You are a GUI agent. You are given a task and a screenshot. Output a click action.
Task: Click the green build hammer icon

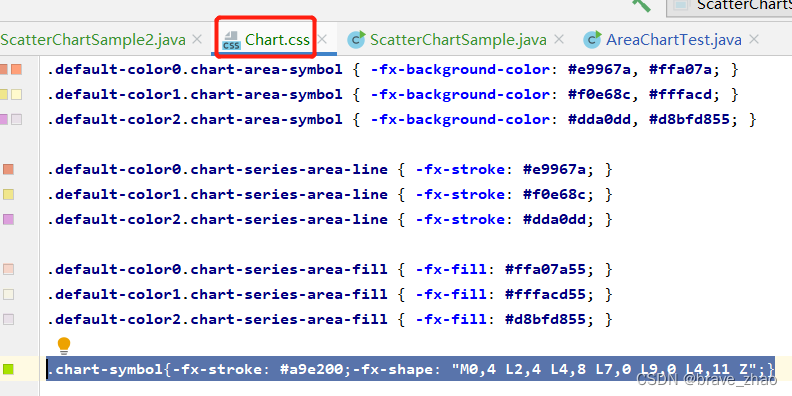[x=641, y=4]
